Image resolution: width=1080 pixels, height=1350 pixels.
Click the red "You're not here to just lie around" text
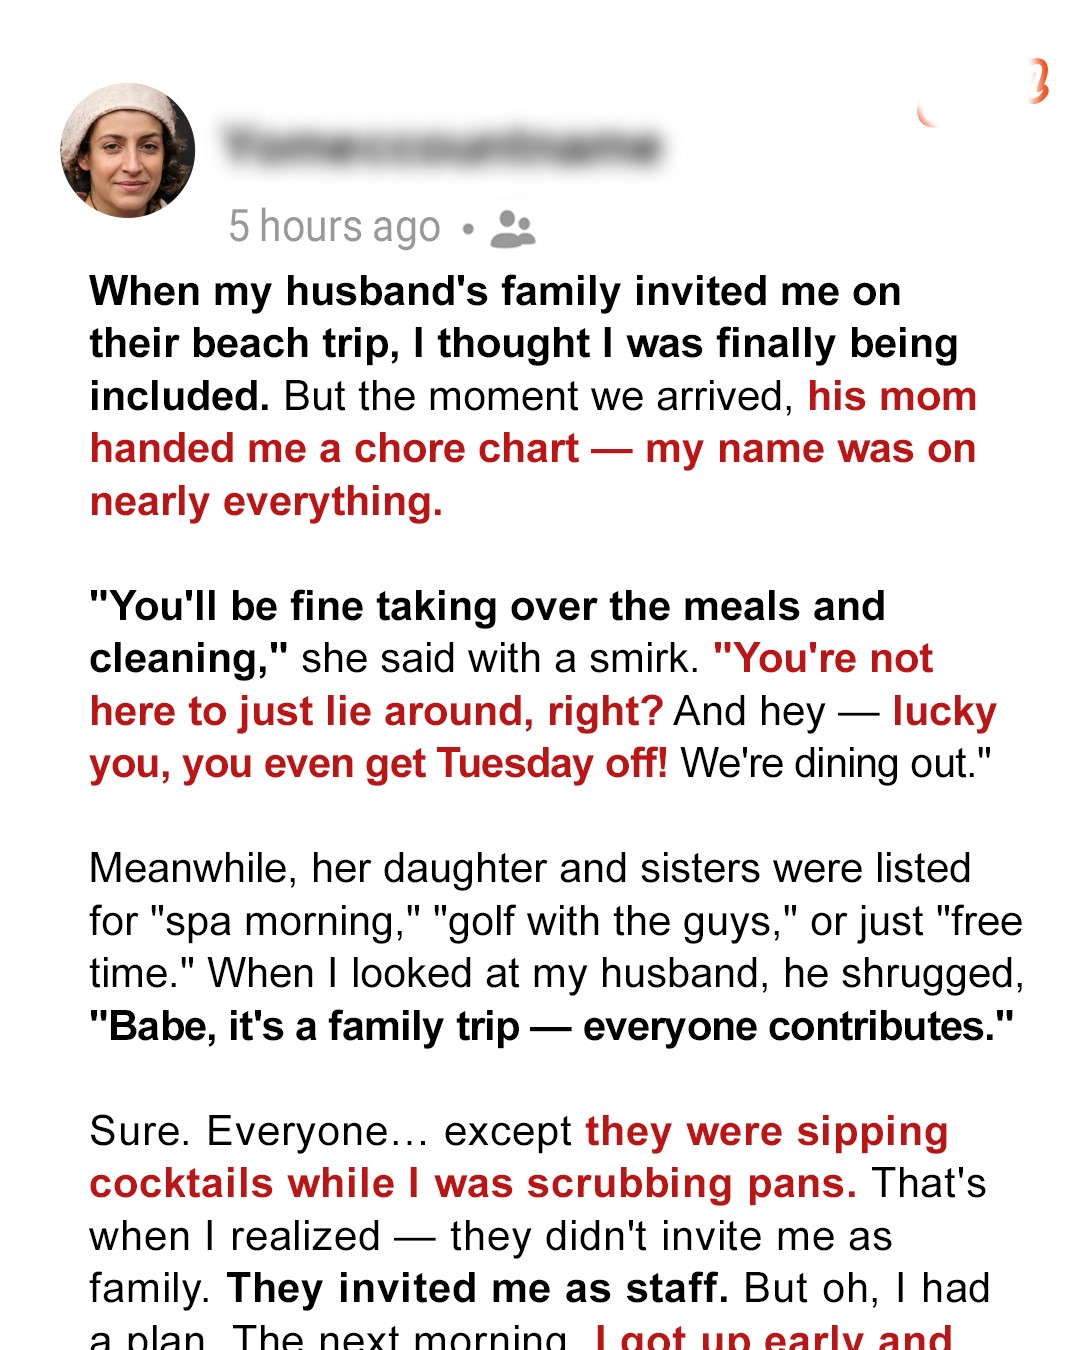376,712
